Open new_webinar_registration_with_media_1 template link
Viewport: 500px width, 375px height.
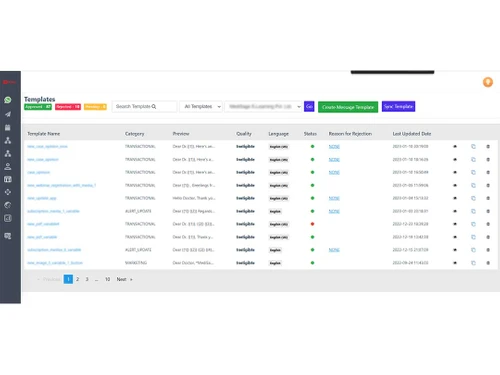61,185
